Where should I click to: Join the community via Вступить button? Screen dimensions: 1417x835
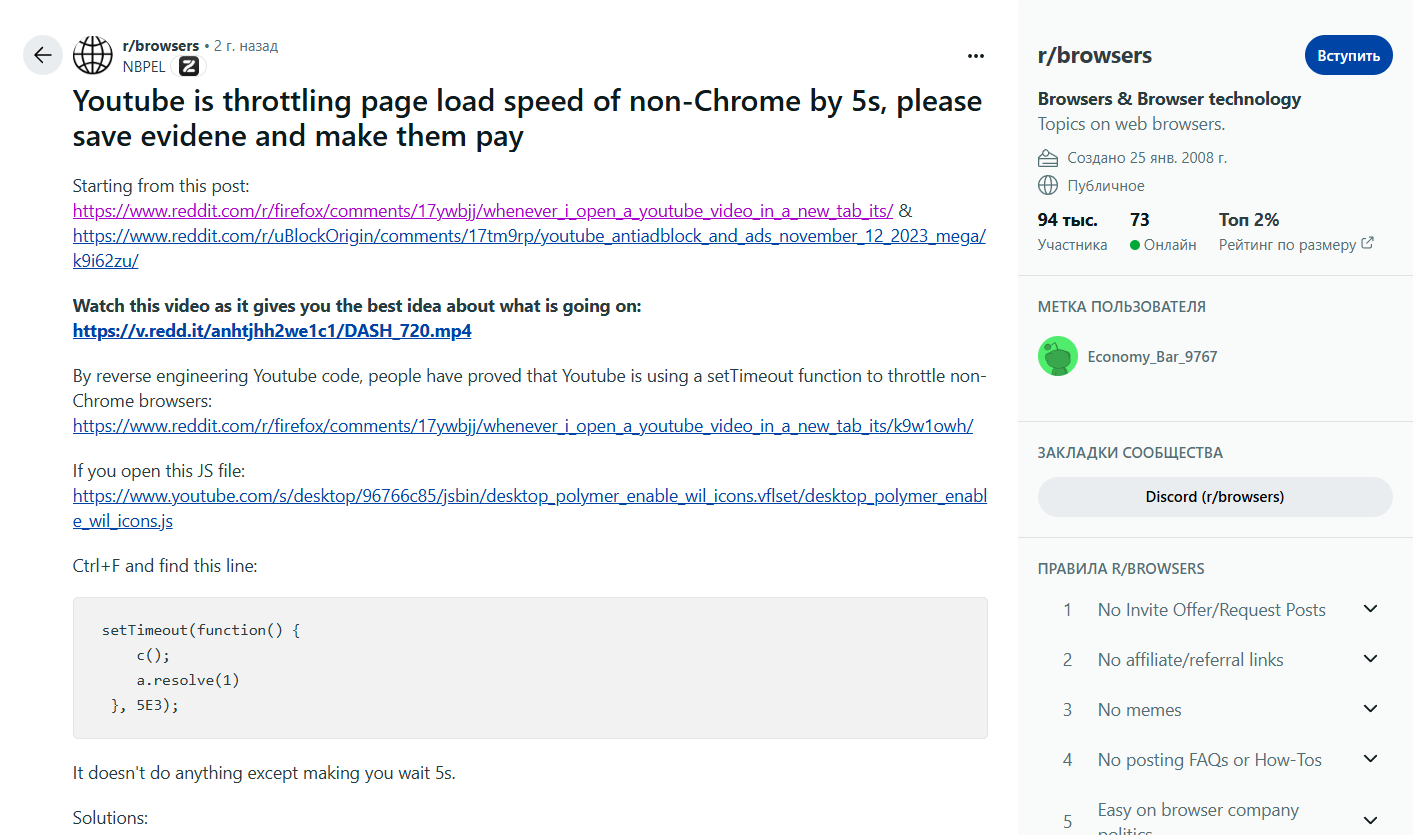[x=1348, y=55]
